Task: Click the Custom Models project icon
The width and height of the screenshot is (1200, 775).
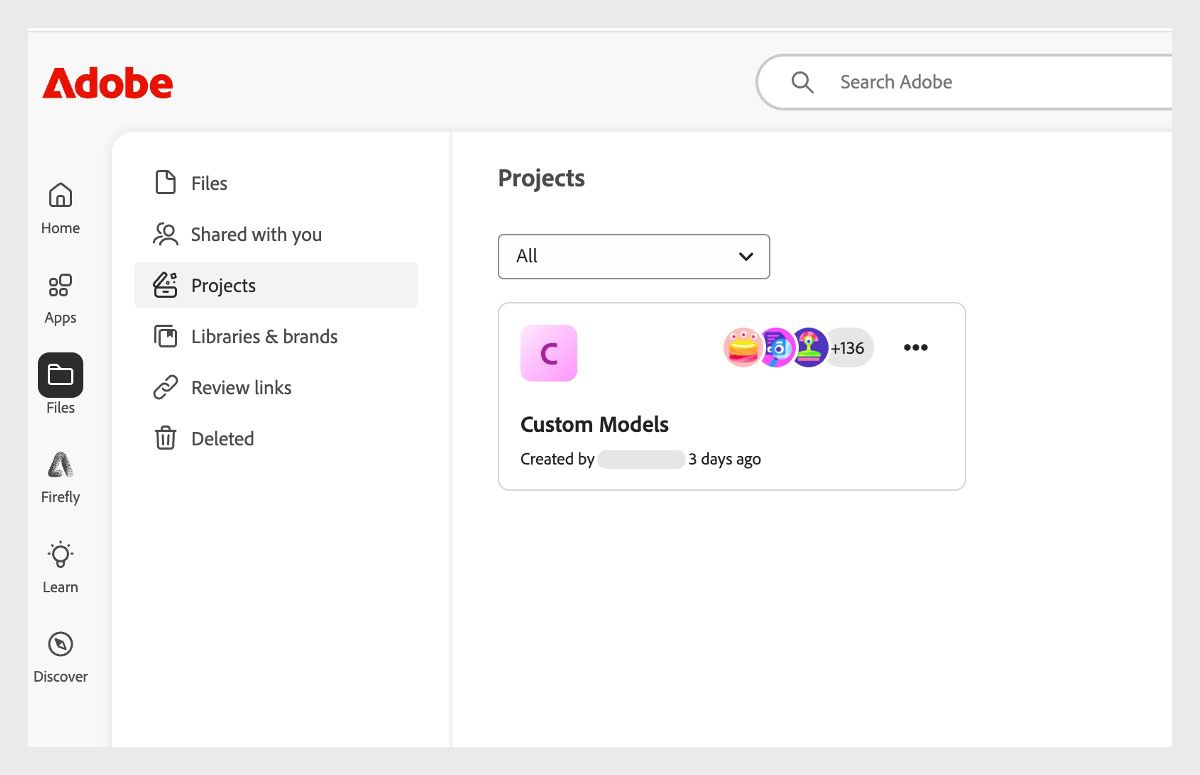Action: (549, 353)
